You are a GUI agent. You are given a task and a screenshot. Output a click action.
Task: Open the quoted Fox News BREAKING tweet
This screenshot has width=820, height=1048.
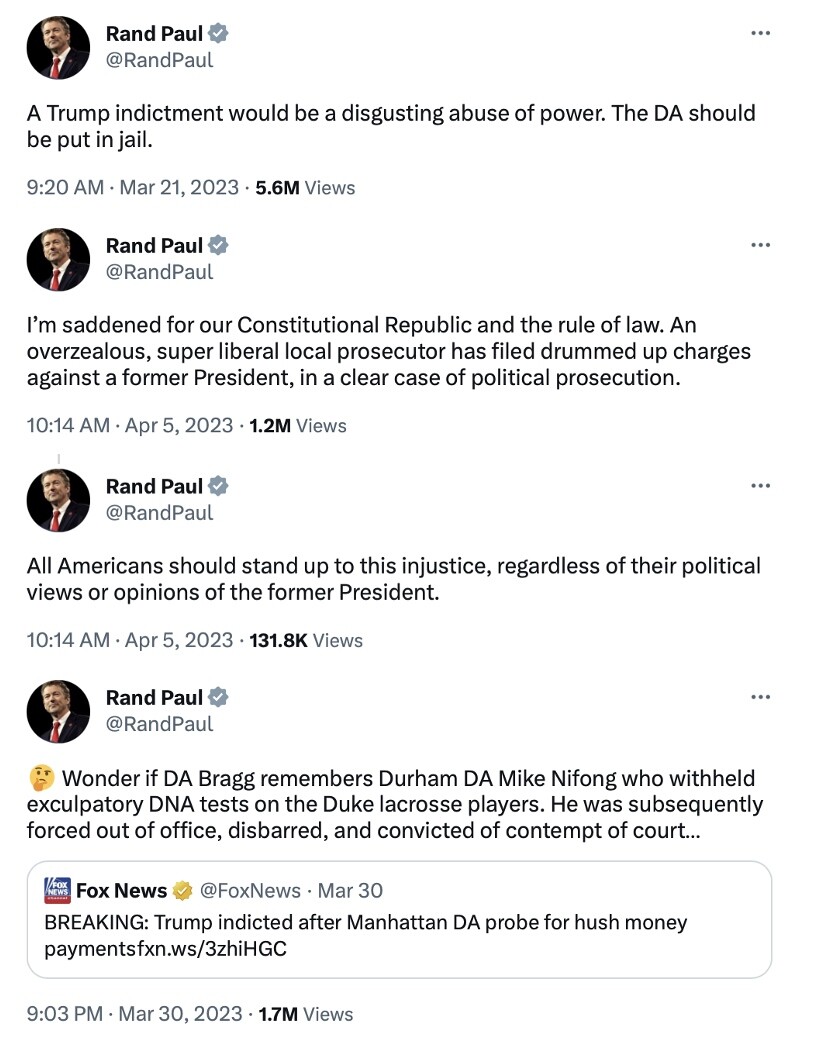tap(400, 920)
